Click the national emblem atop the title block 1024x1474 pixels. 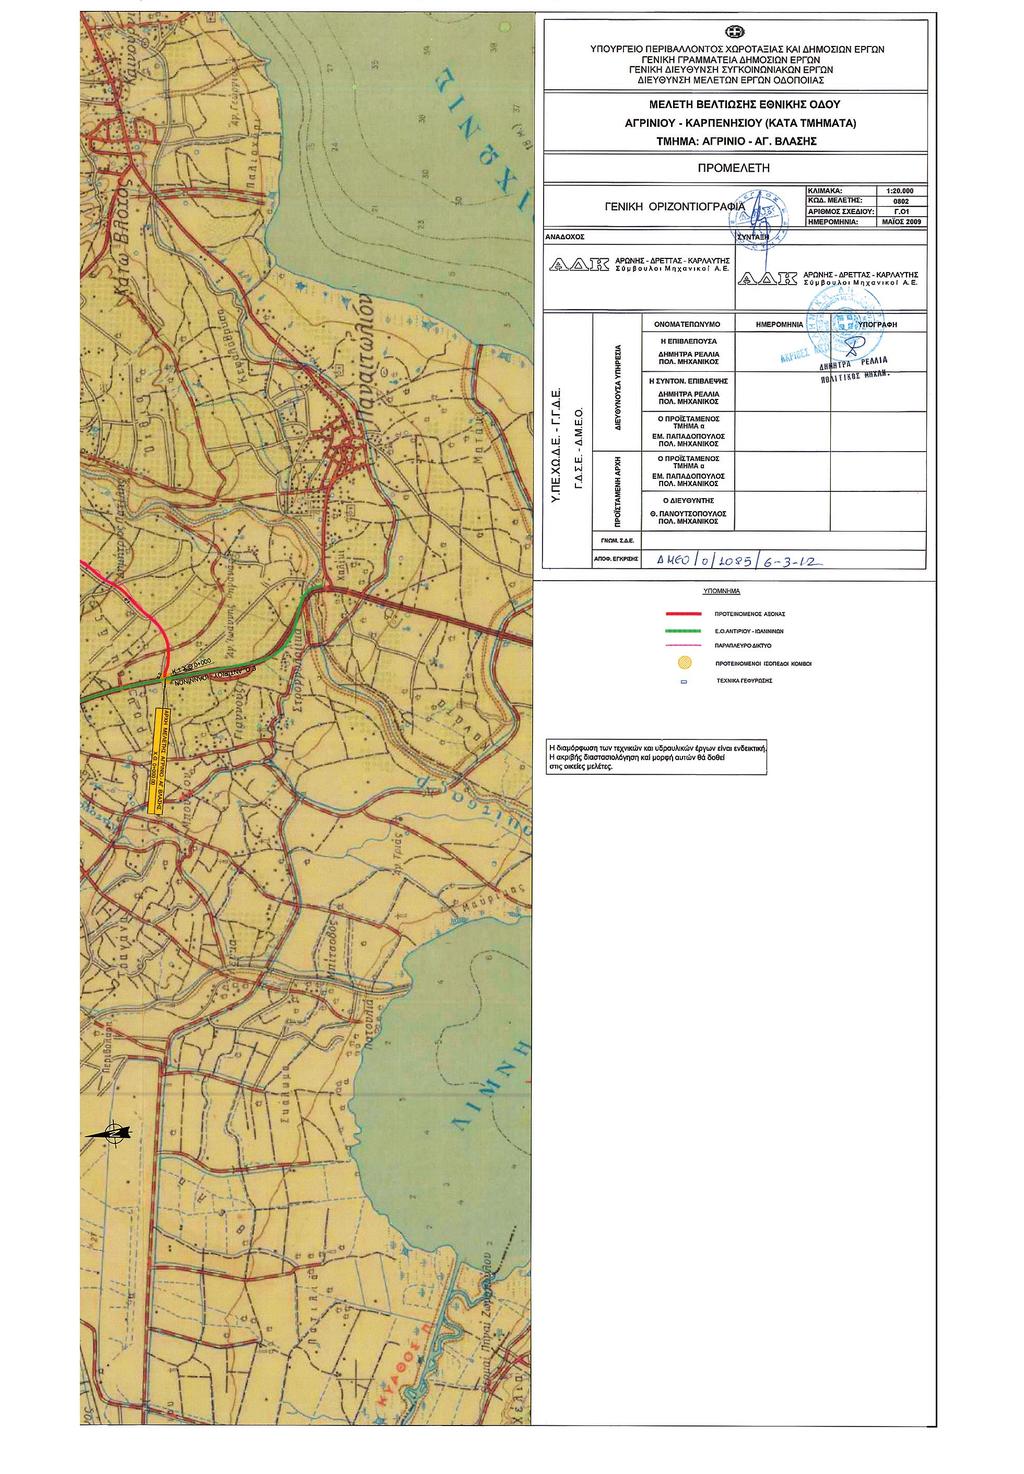point(735,32)
